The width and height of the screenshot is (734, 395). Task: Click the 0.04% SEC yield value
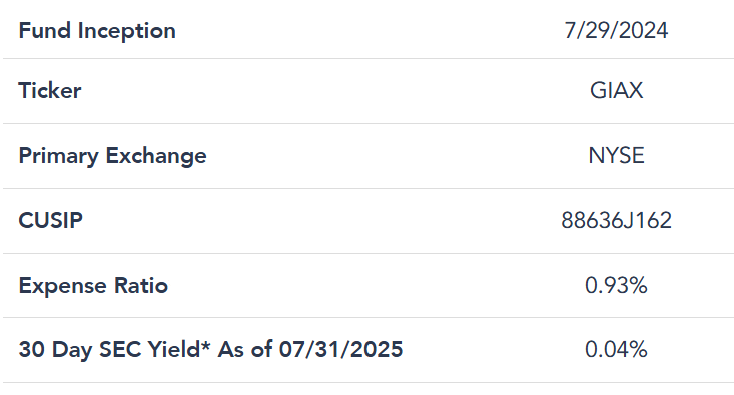click(616, 350)
